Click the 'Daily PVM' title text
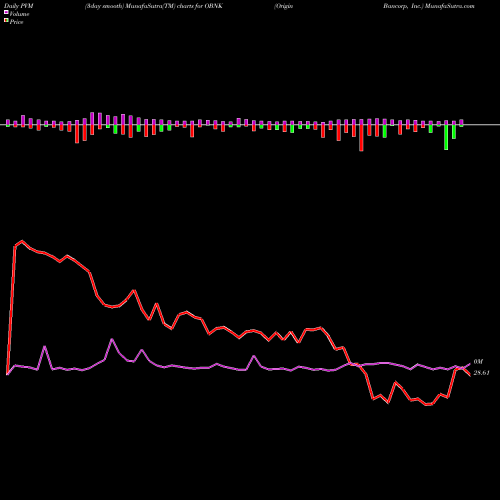This screenshot has height=500, width=500. [19, 6]
